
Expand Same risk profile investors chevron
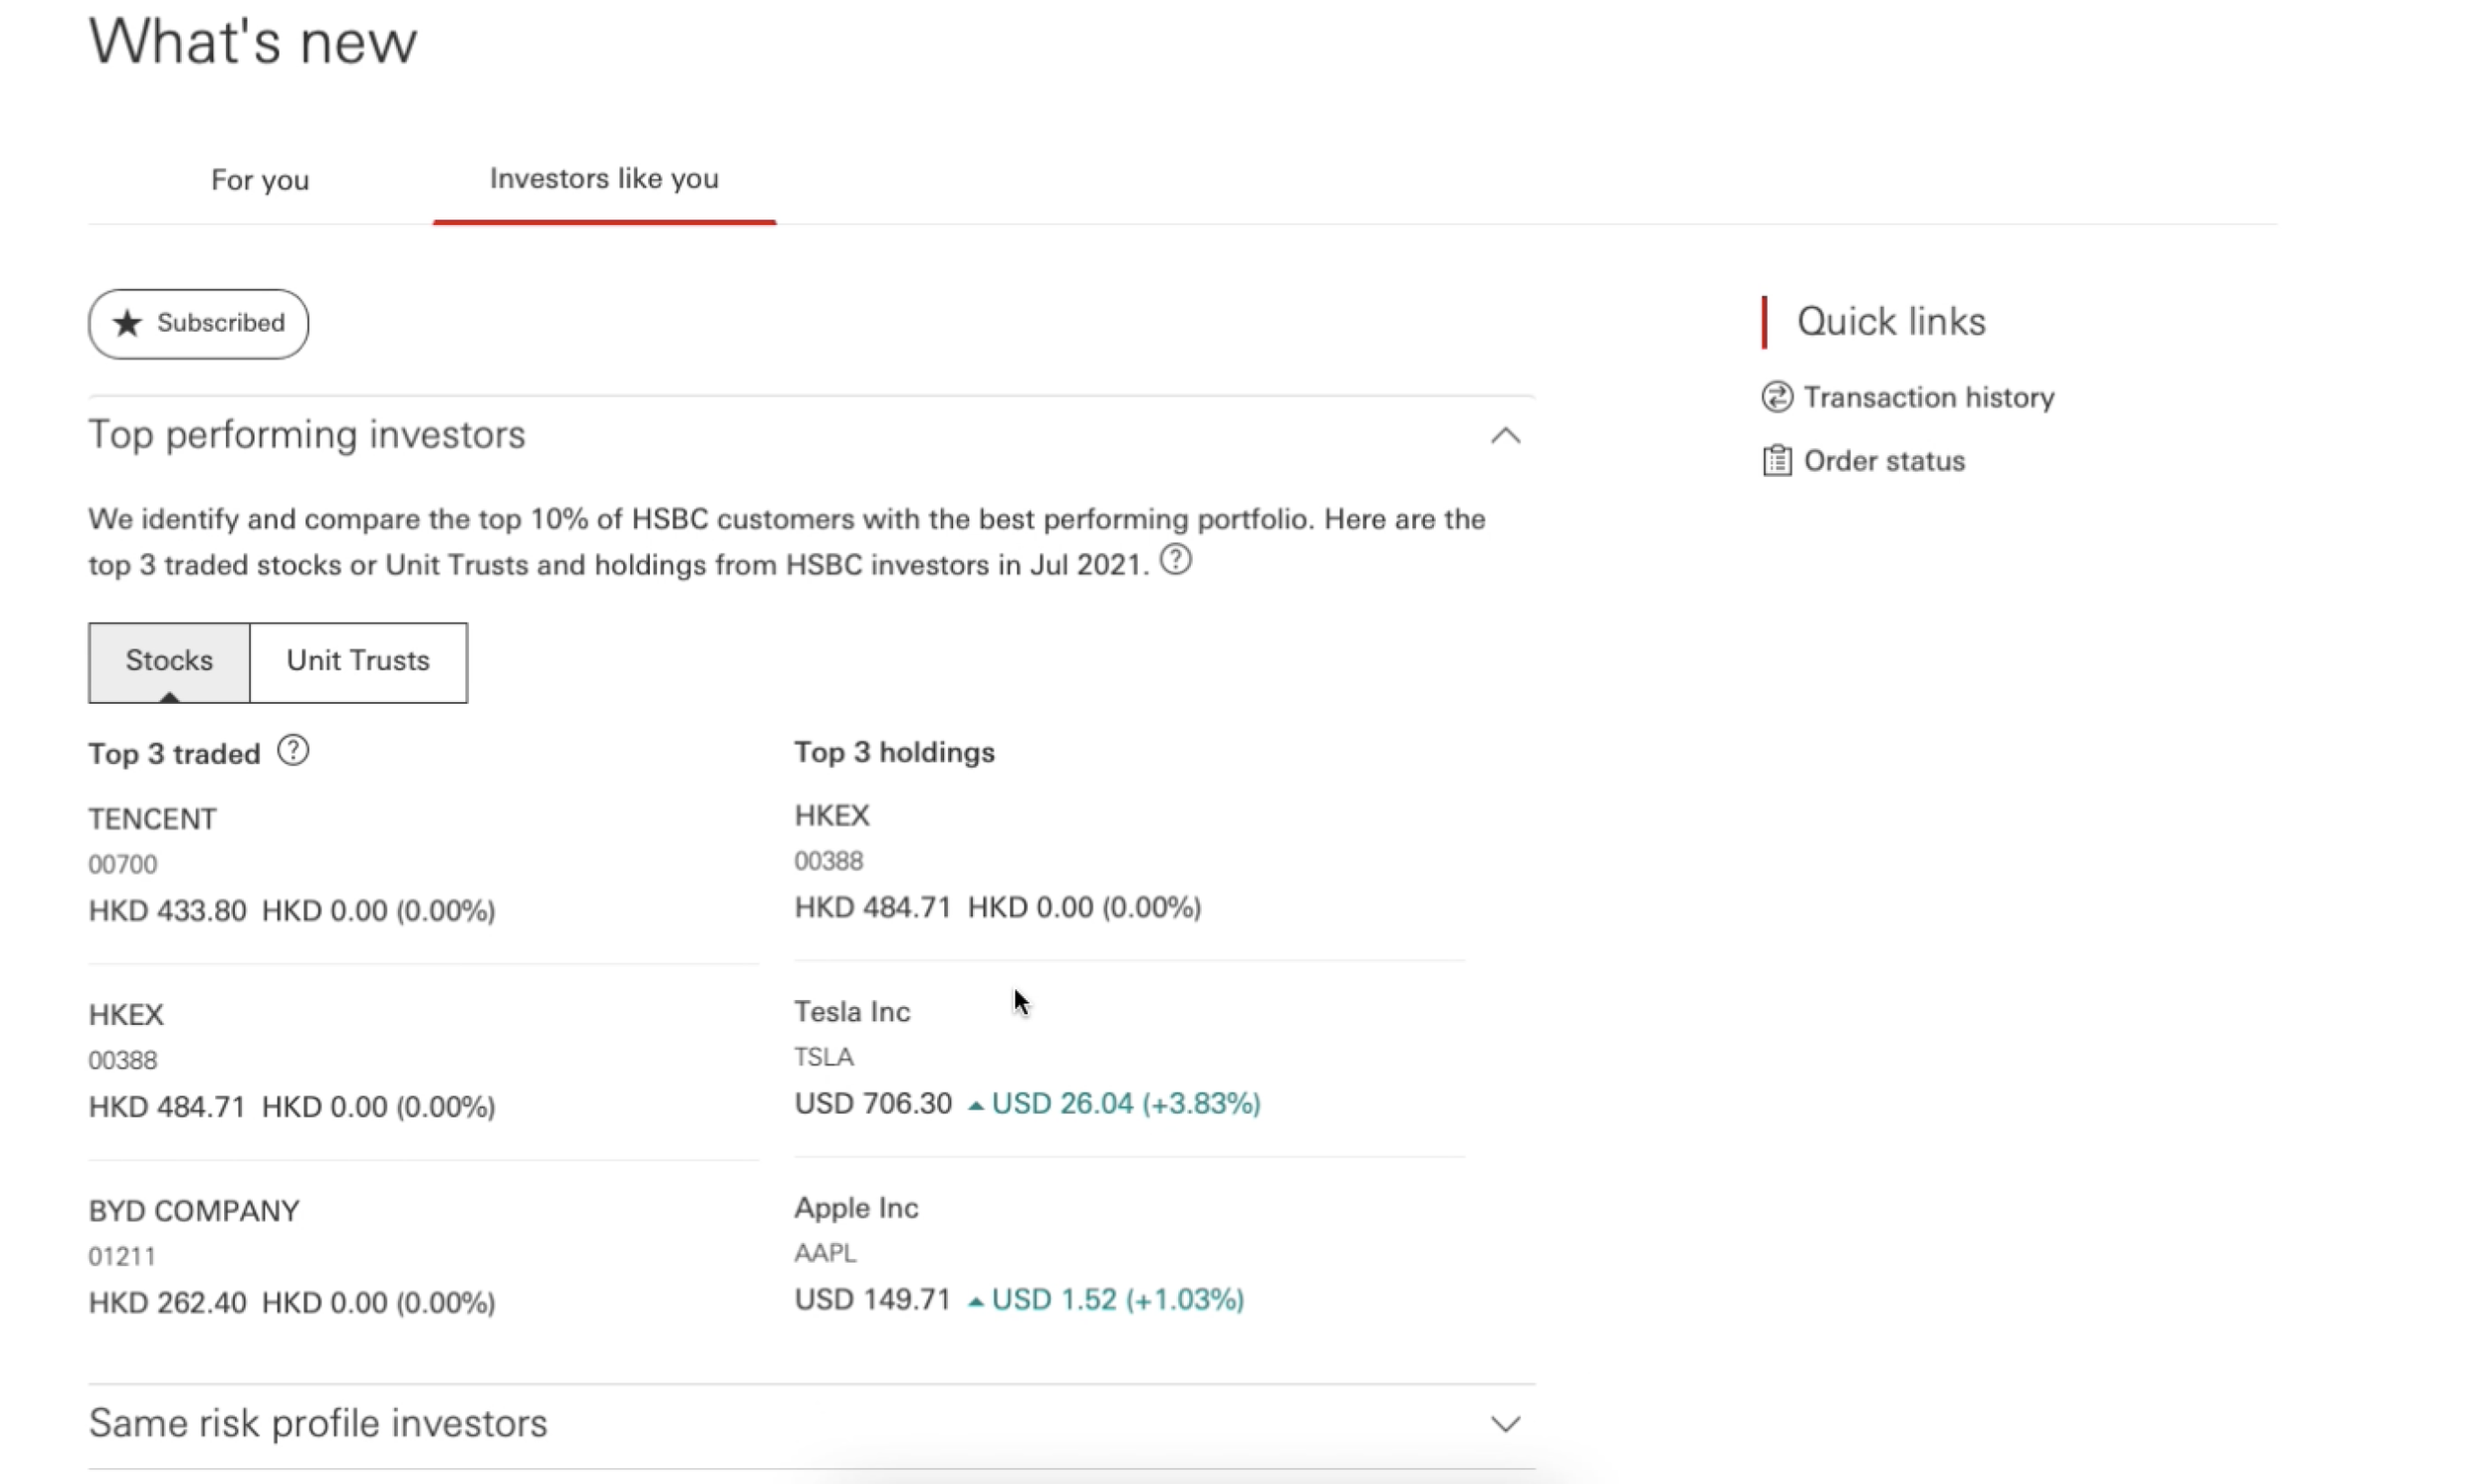coord(1505,1424)
